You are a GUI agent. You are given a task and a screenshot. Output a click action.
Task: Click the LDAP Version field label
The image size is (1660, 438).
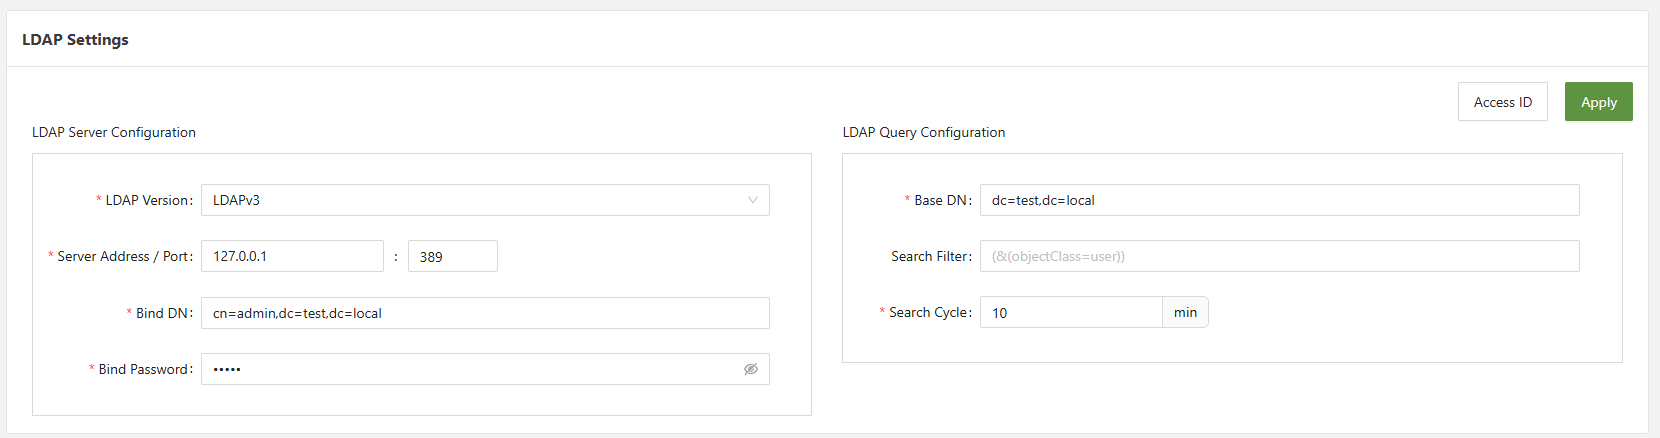tap(148, 200)
